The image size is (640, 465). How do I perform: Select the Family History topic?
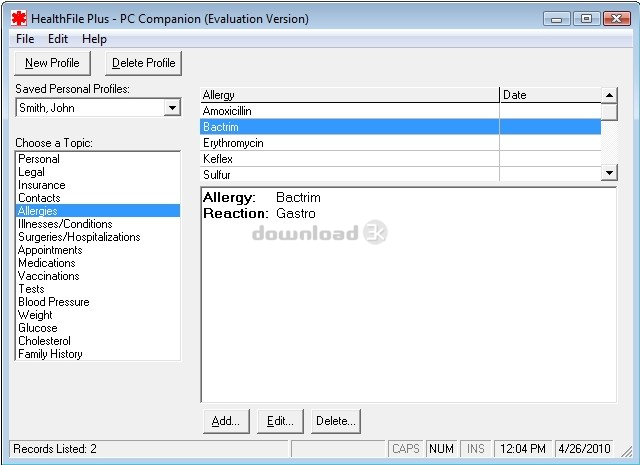click(50, 354)
